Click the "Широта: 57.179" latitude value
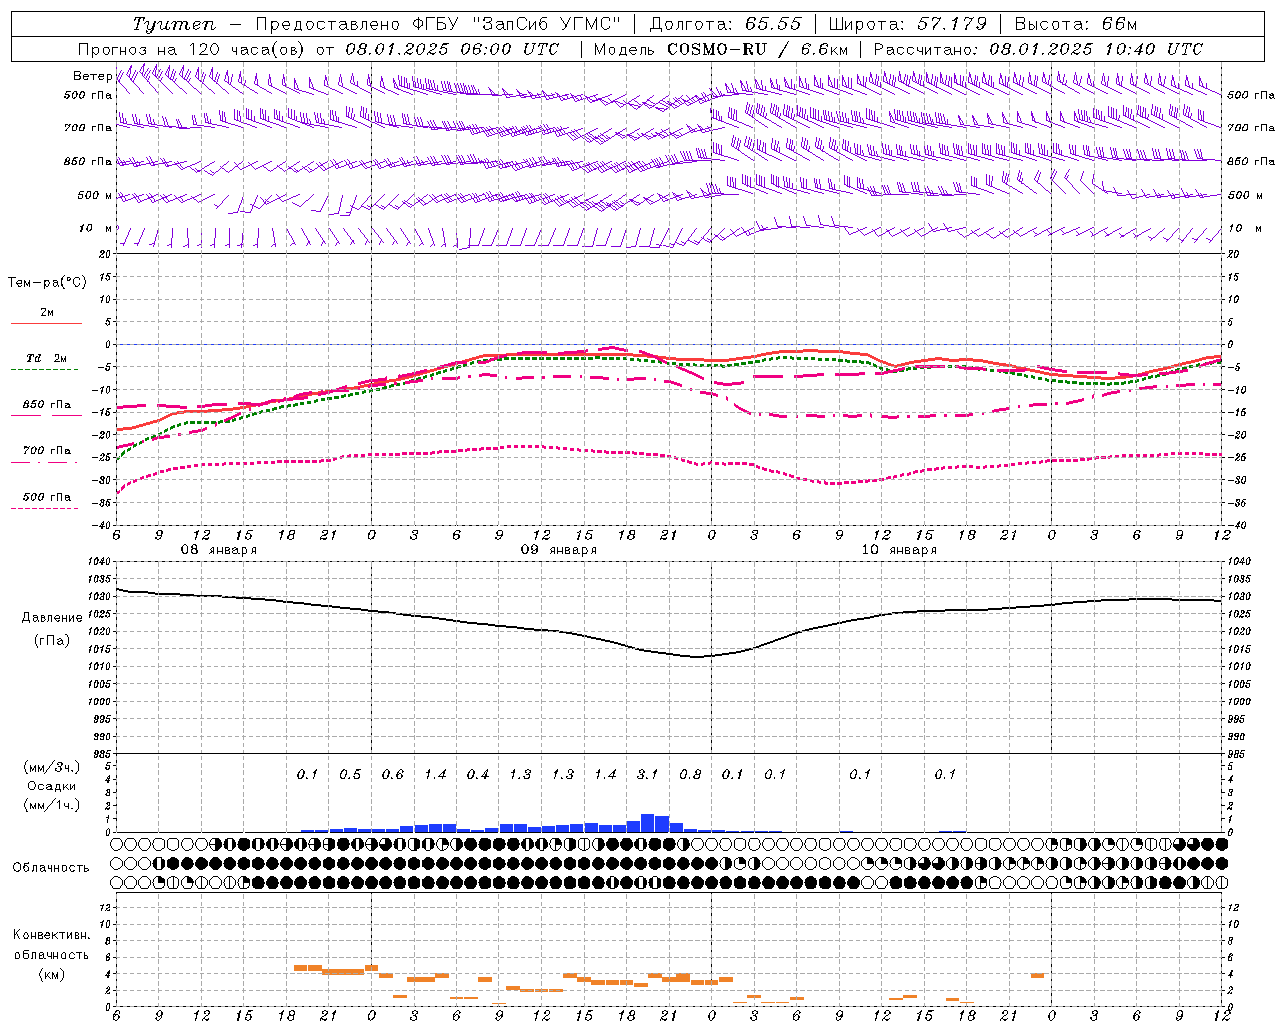 pos(907,24)
